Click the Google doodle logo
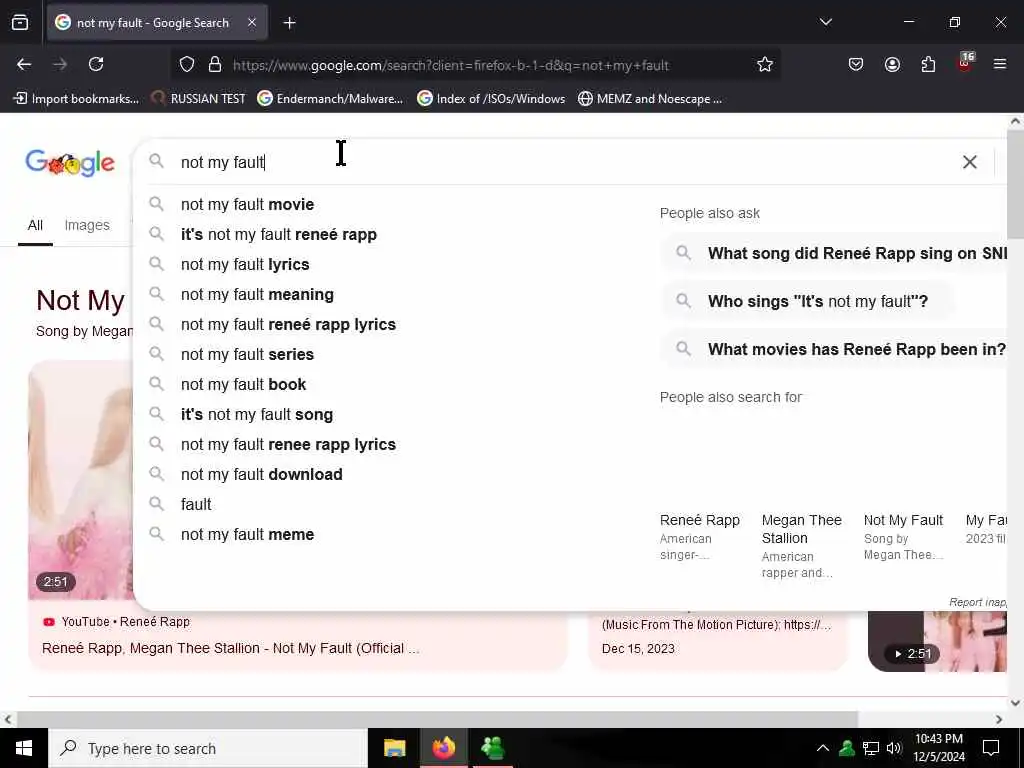 point(70,163)
